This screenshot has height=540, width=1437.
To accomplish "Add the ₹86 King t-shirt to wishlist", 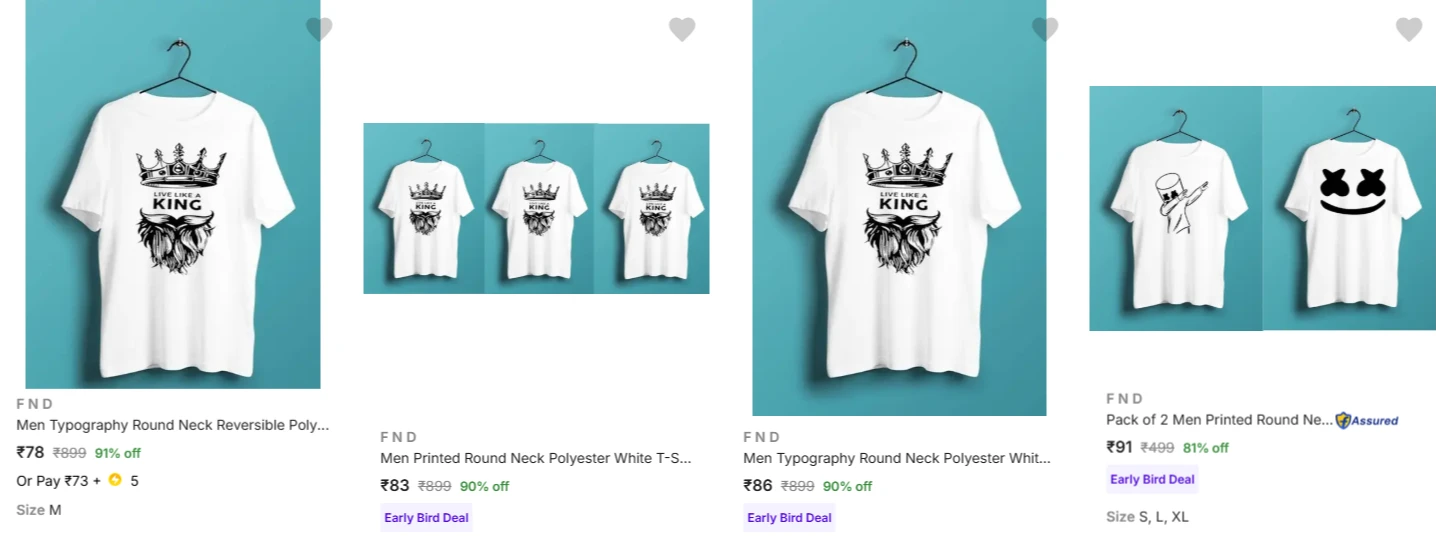I will (1045, 29).
